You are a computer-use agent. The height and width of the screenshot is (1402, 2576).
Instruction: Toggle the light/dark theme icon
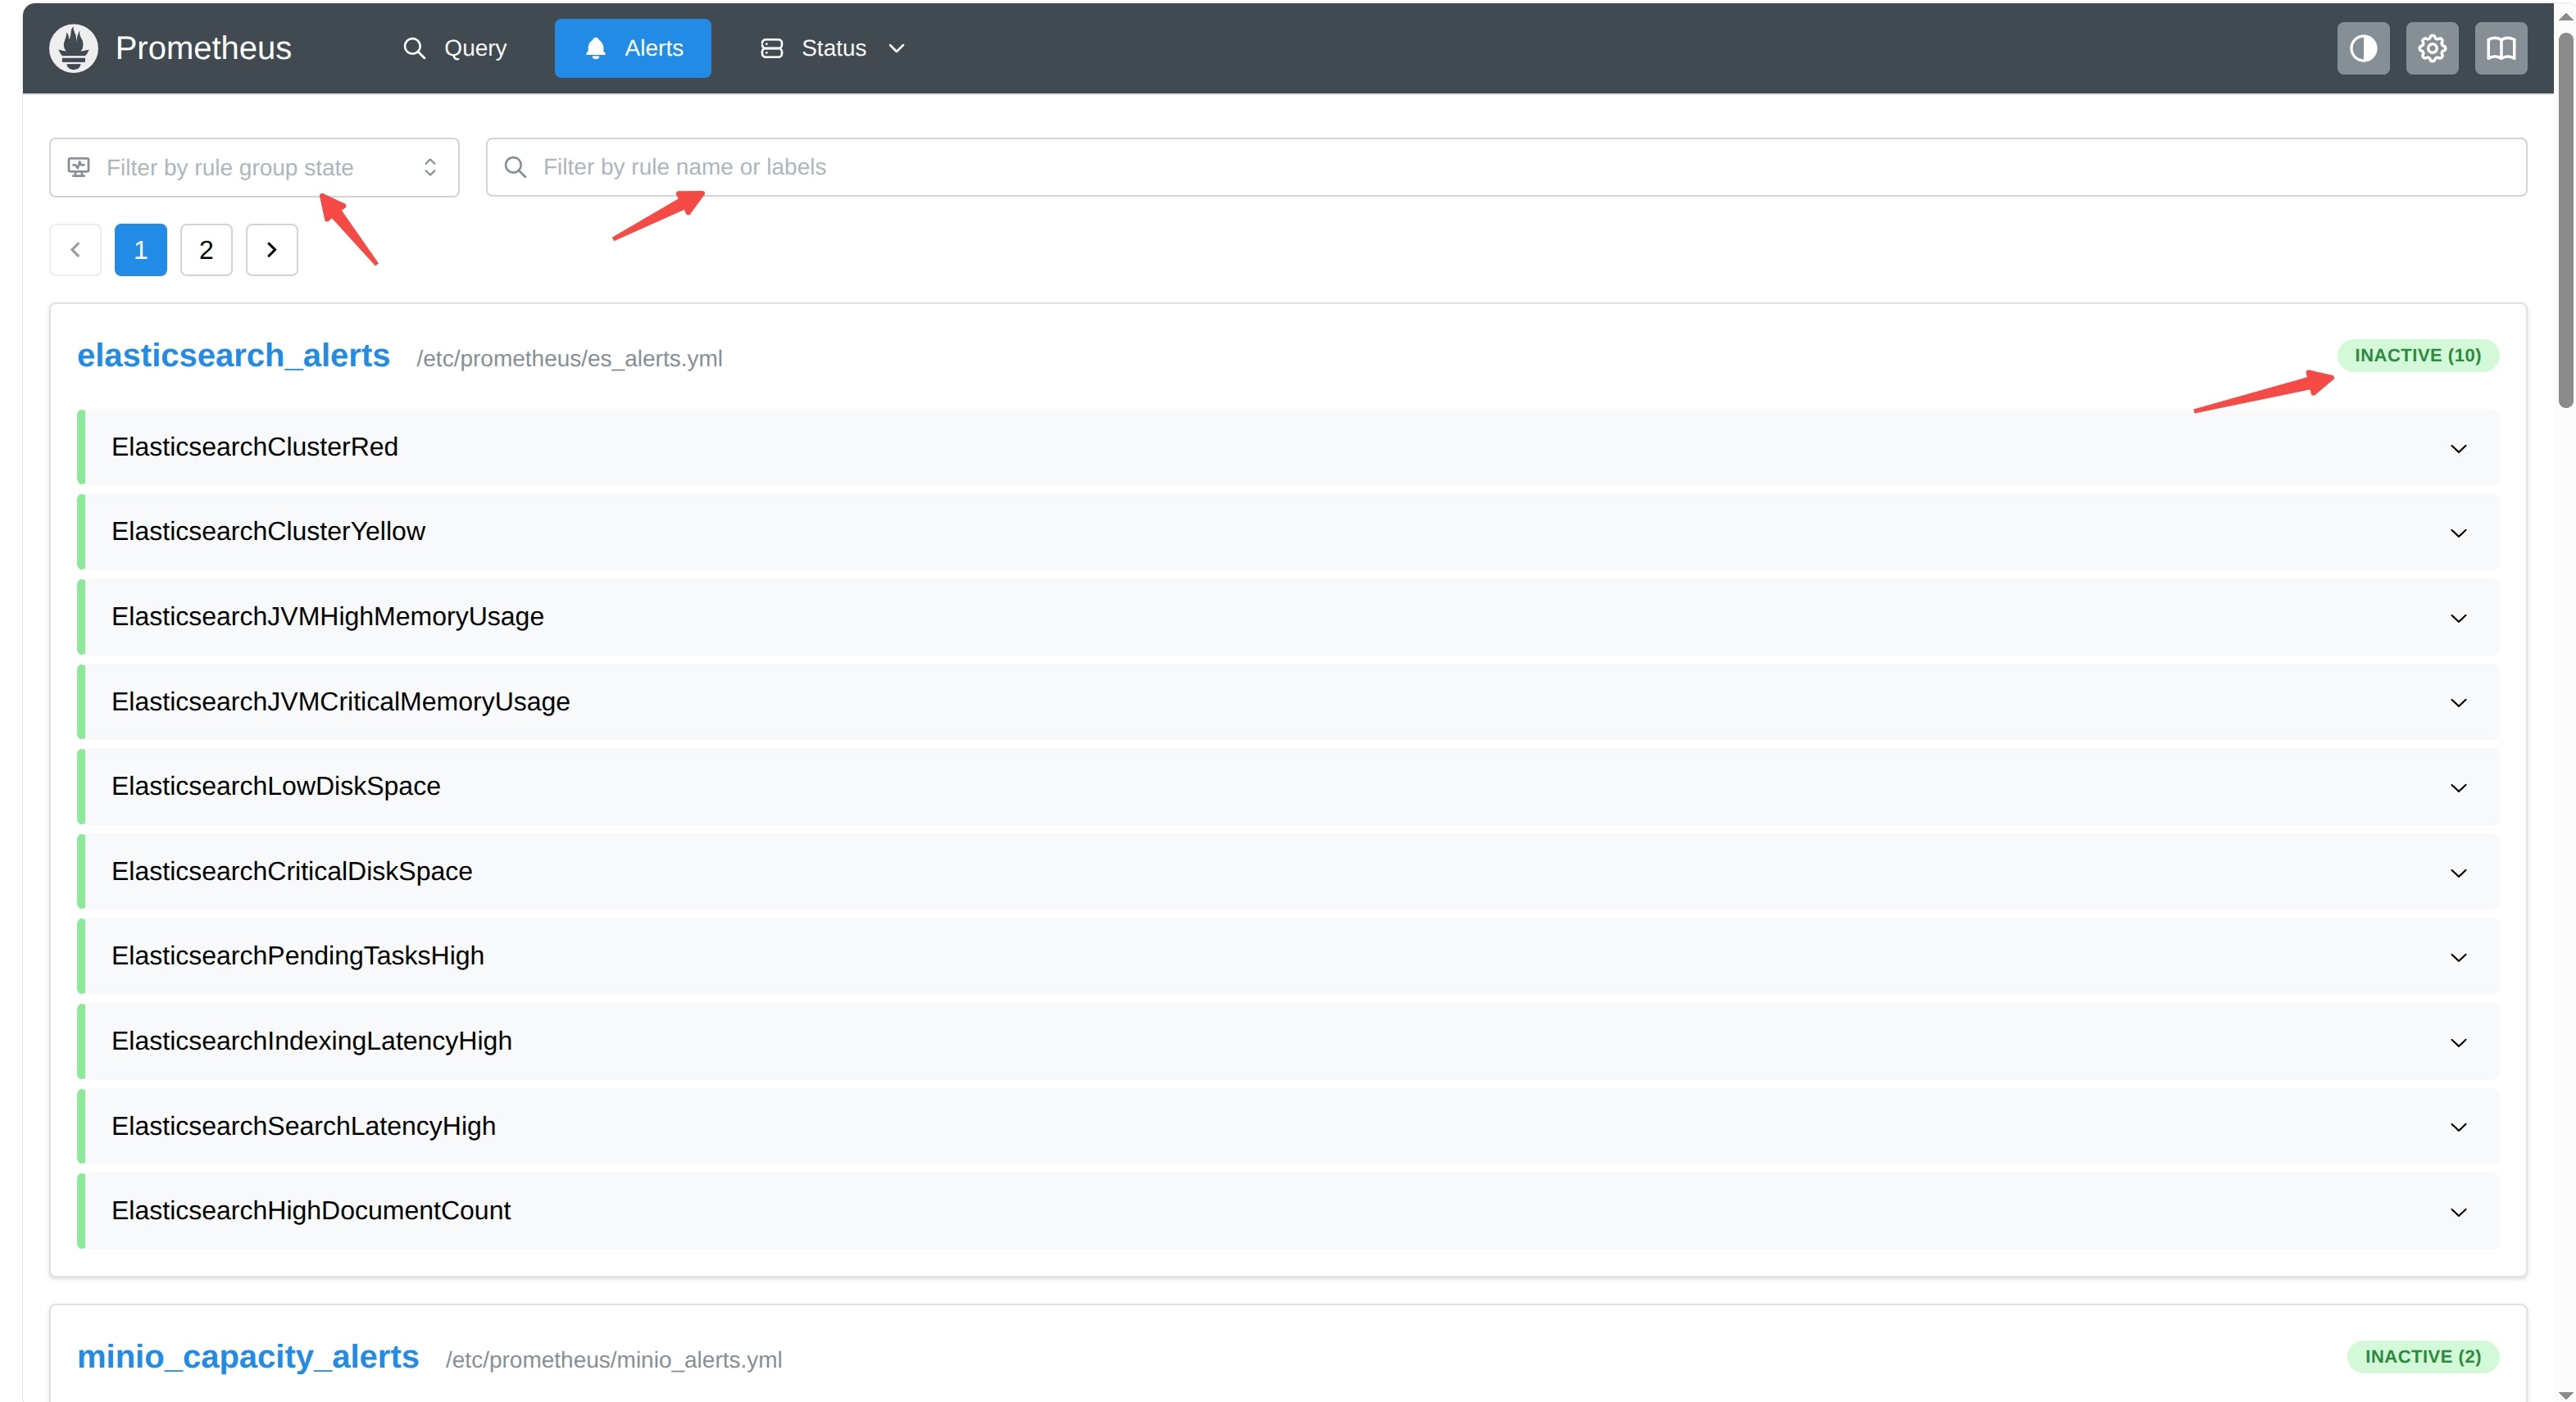coord(2362,48)
